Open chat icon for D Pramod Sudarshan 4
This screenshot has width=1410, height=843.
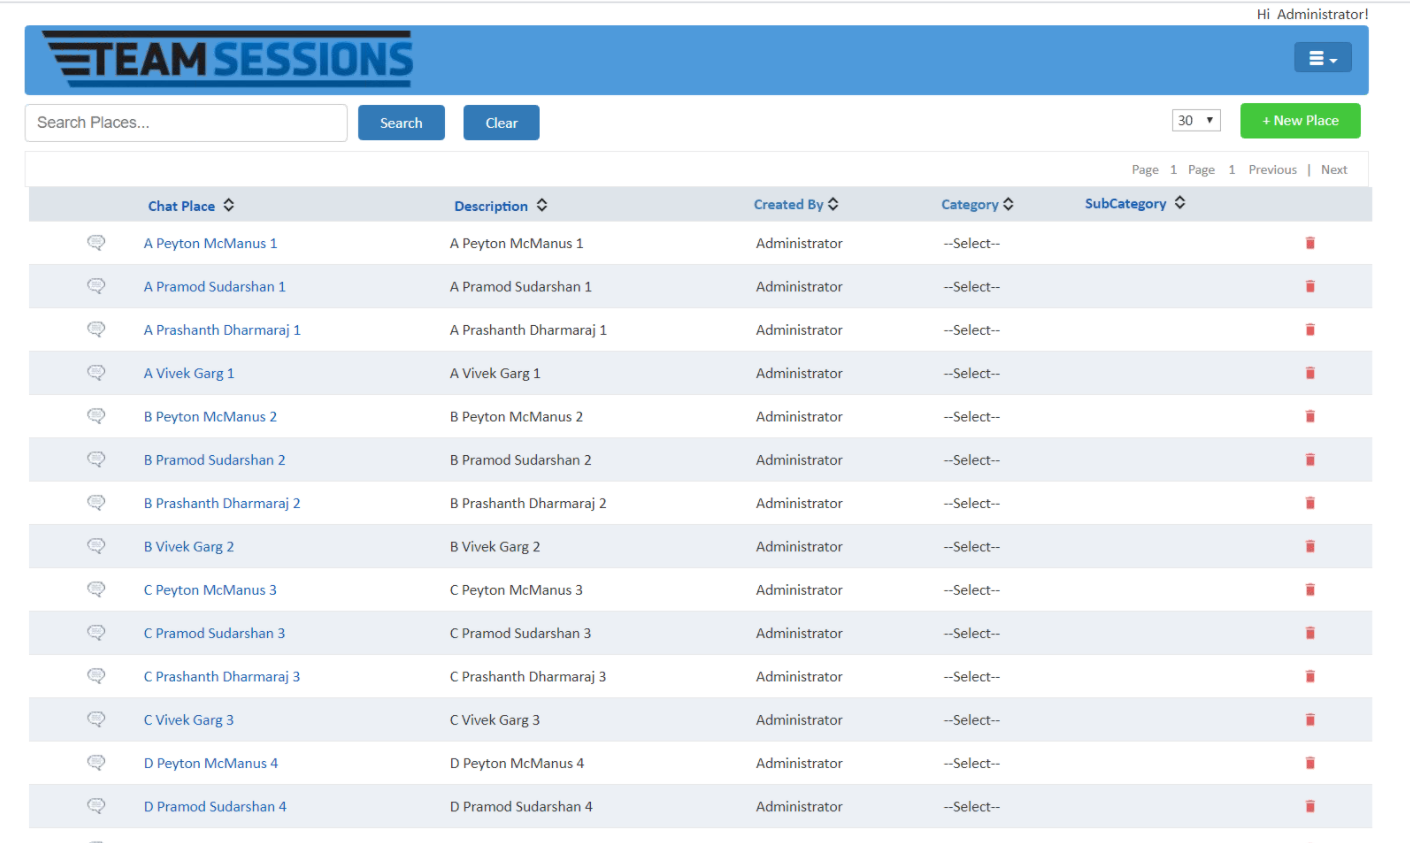96,806
